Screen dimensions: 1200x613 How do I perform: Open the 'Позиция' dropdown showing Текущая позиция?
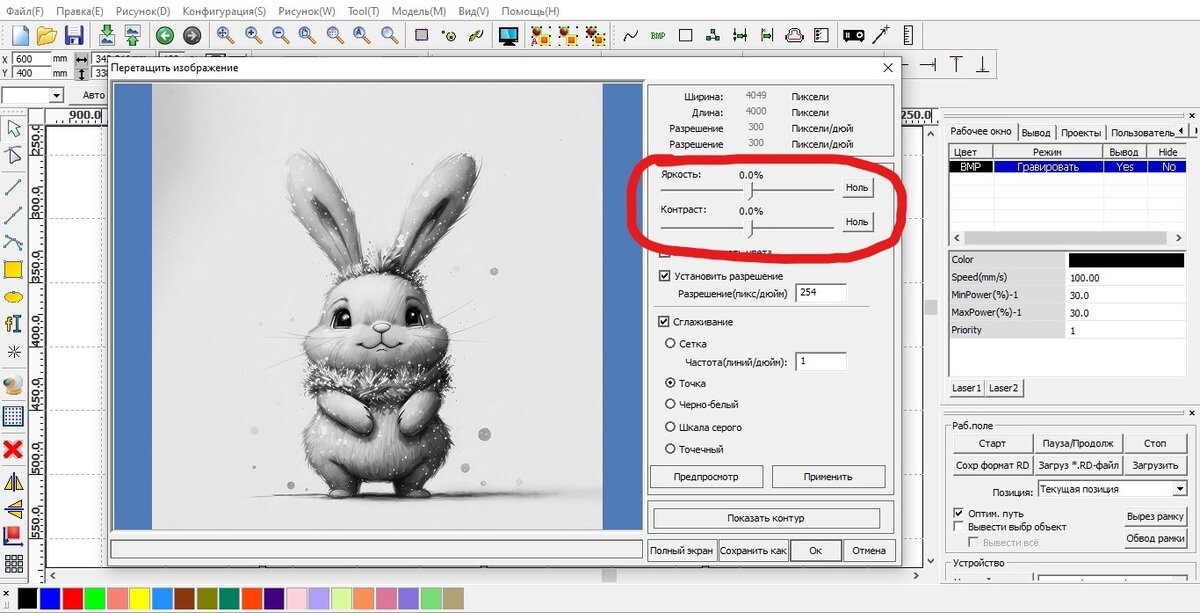tap(1111, 489)
